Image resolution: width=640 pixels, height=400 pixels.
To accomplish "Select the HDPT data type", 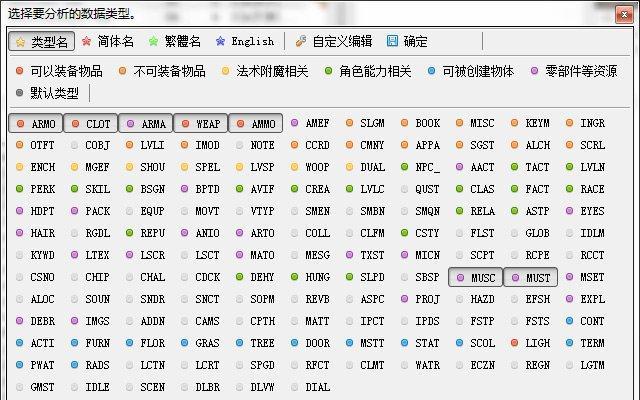I will (x=36, y=211).
